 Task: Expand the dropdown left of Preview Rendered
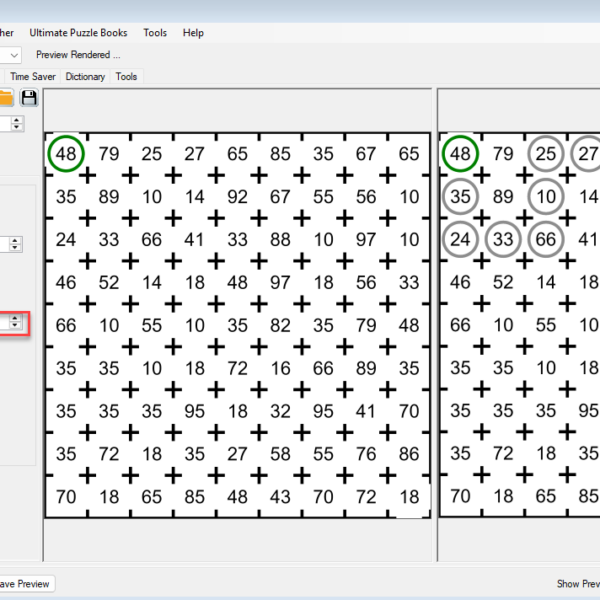12,55
